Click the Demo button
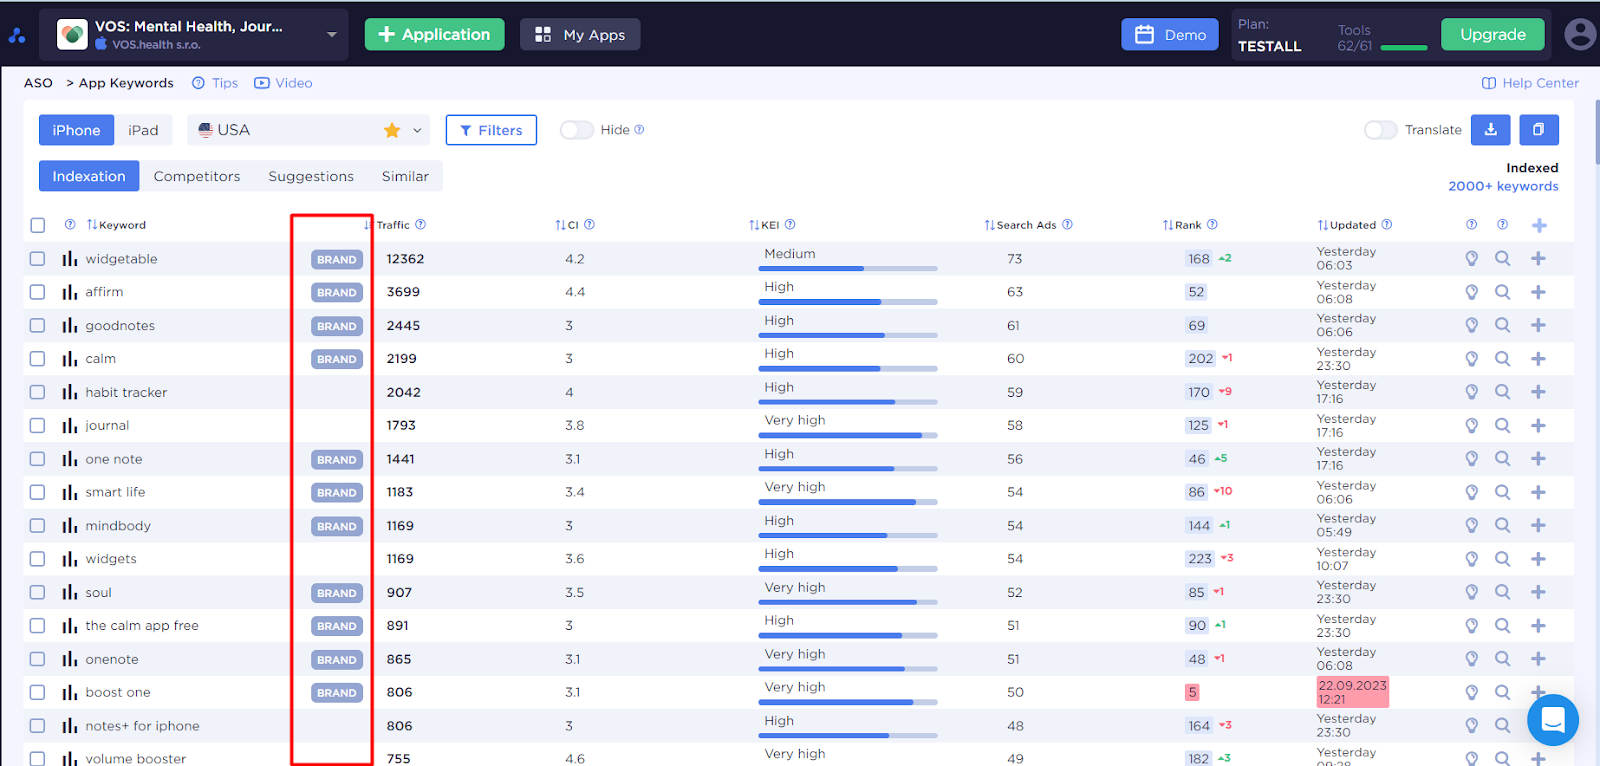Image resolution: width=1600 pixels, height=766 pixels. 1170,34
